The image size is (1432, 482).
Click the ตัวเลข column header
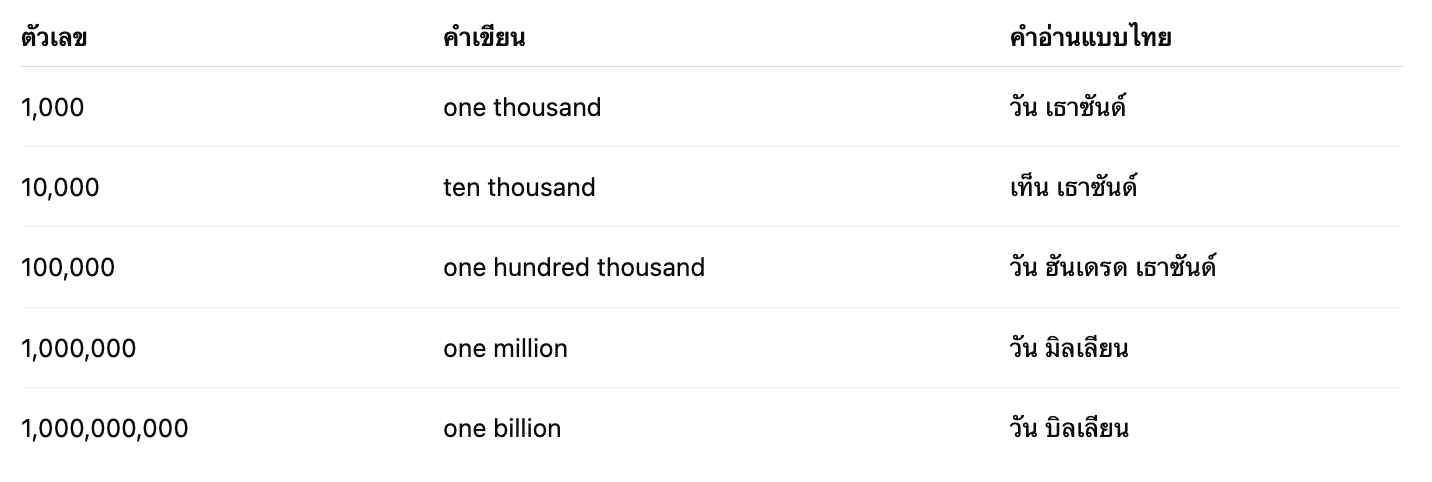click(x=54, y=38)
